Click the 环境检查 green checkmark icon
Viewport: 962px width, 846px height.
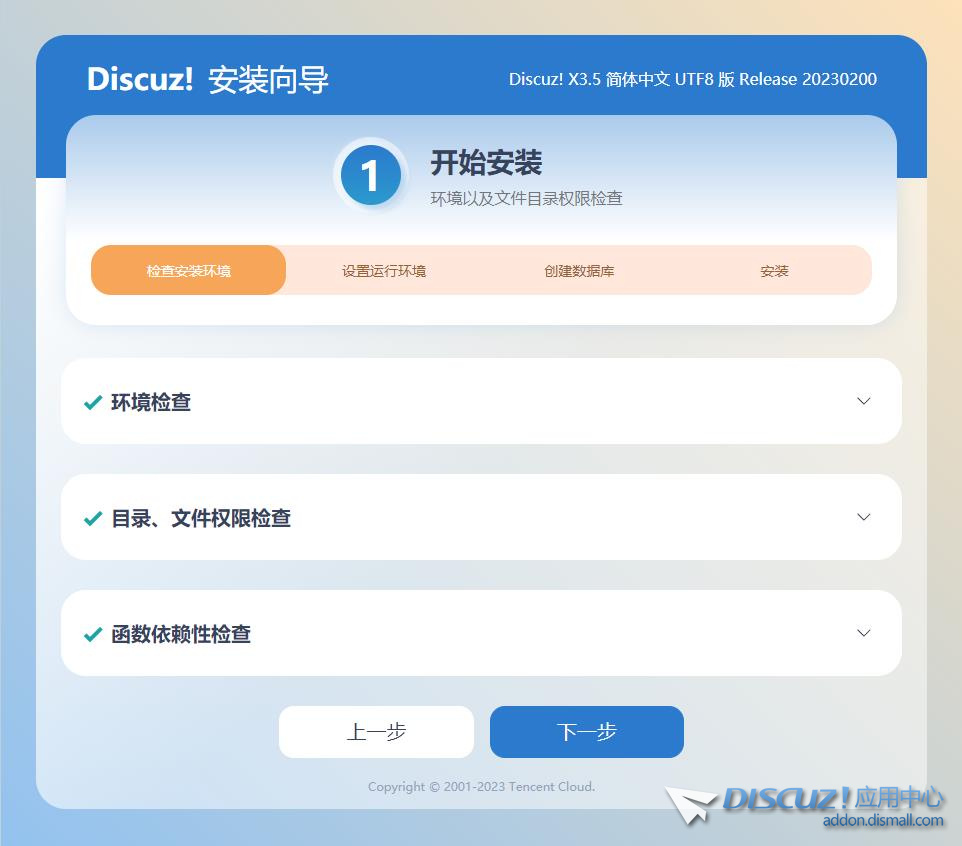(x=93, y=402)
